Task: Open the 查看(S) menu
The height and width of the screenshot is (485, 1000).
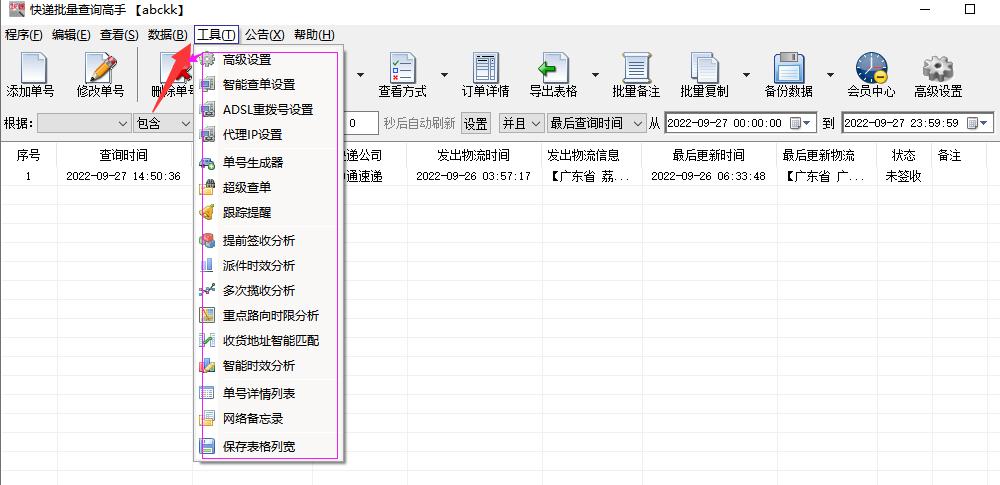Action: click(x=119, y=35)
